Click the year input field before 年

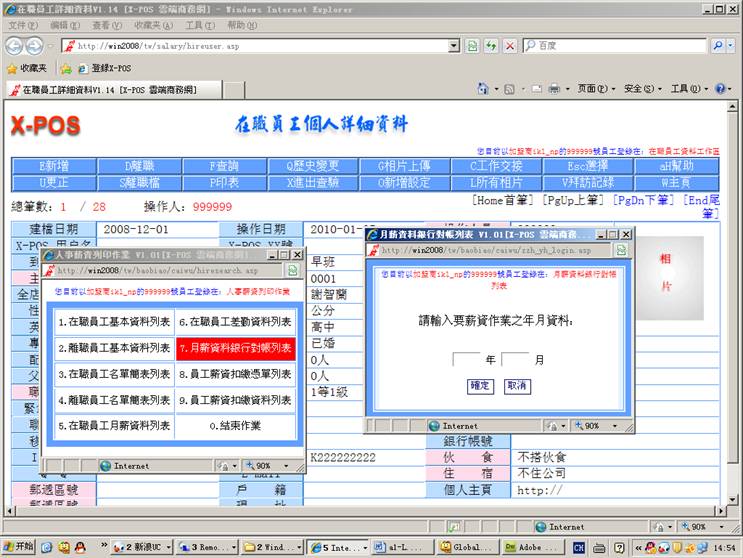tap(466, 360)
